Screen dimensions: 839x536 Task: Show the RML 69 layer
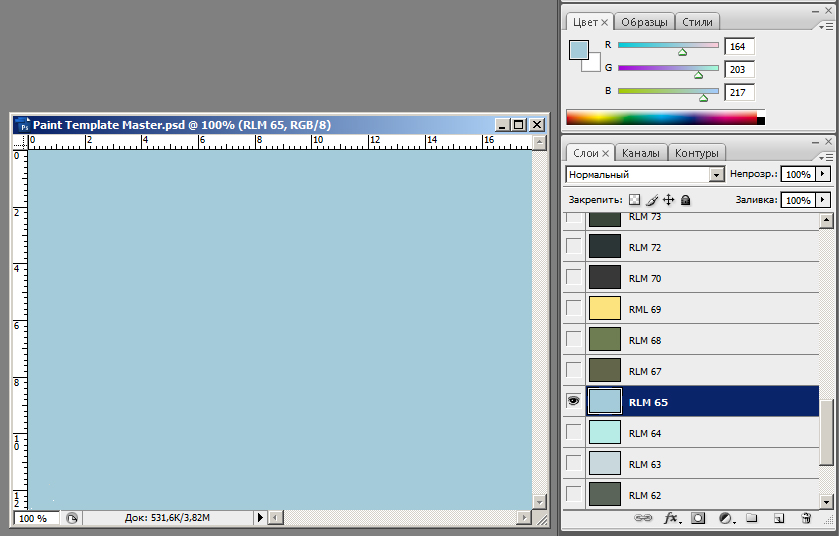[x=574, y=308]
